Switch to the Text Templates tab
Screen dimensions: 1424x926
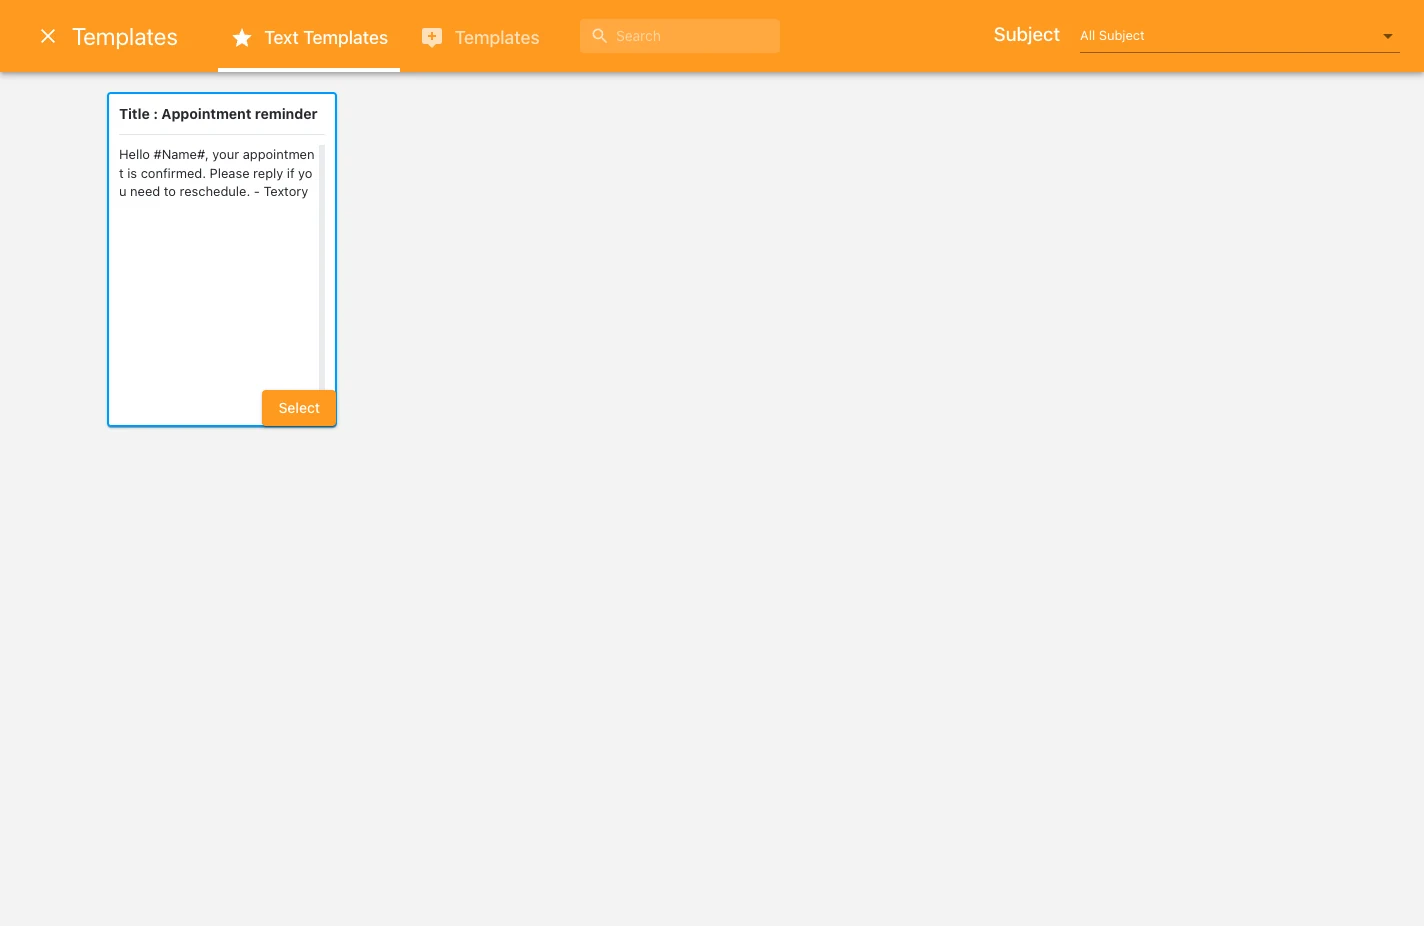pos(309,37)
